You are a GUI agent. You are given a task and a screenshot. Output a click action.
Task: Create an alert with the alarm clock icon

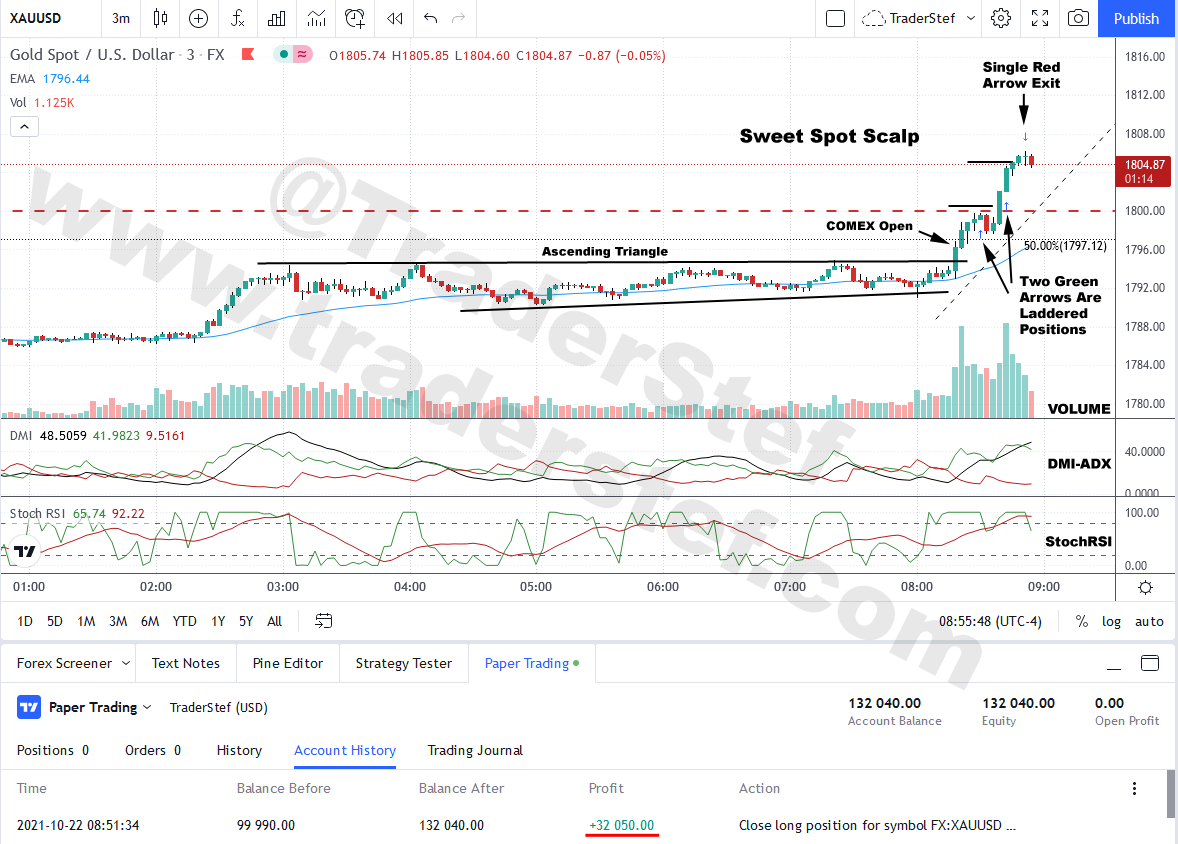point(354,18)
